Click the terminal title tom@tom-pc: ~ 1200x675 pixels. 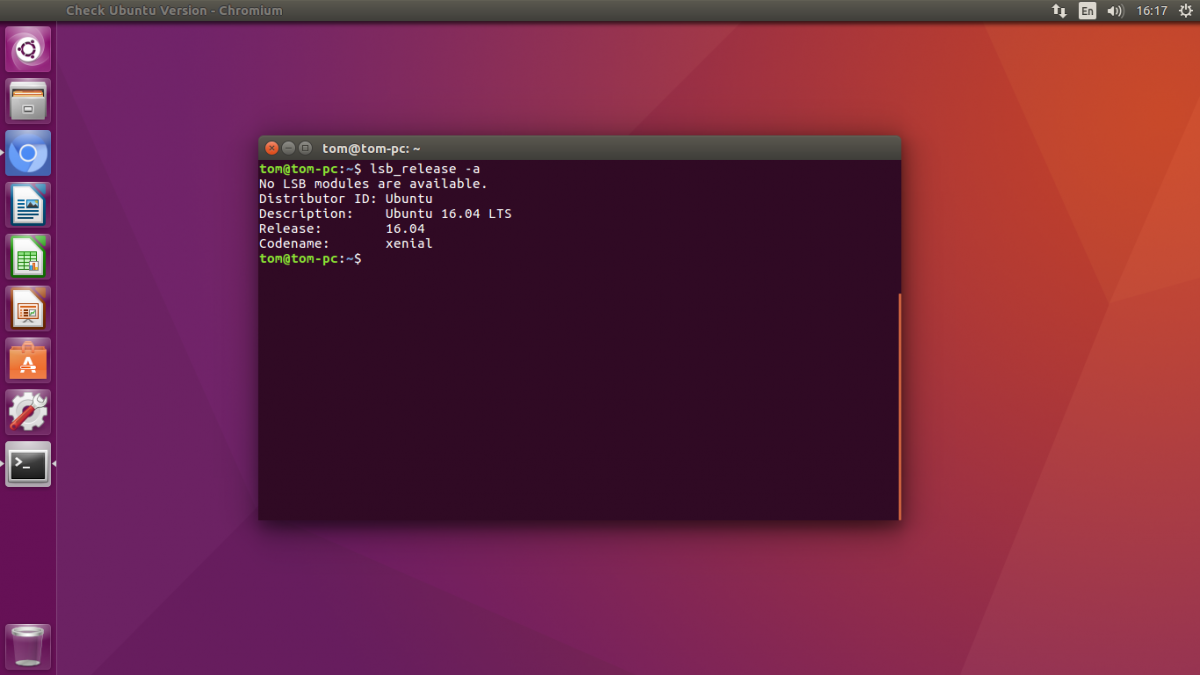pos(371,148)
